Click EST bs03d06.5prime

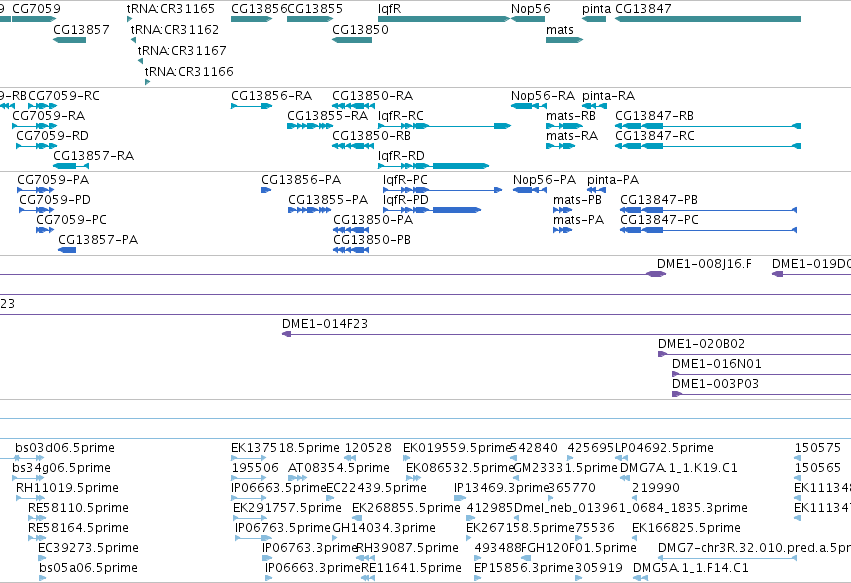point(65,448)
